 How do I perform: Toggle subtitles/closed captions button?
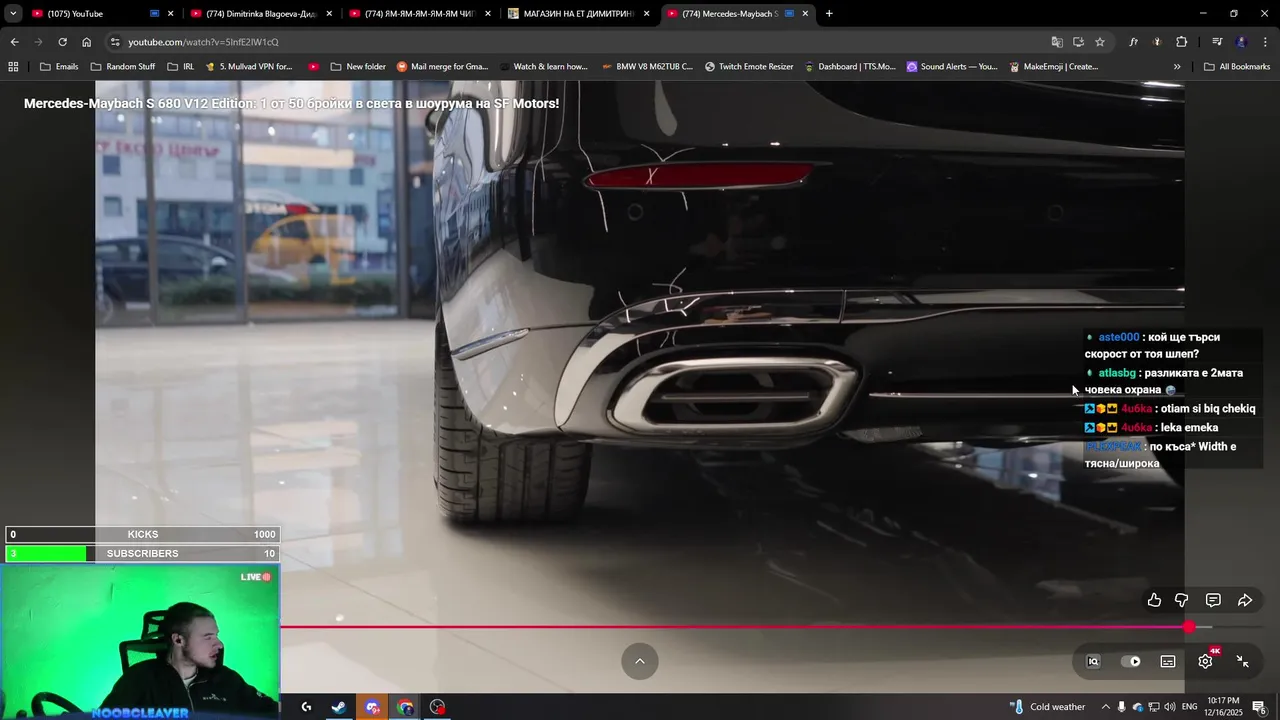coord(1168,661)
